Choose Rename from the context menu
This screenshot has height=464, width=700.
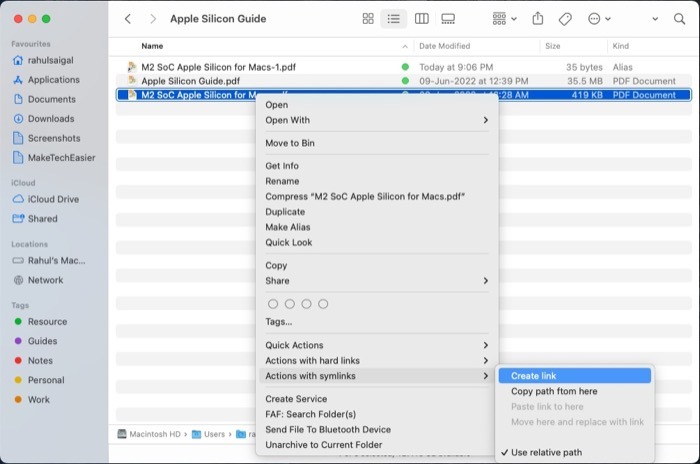click(282, 181)
